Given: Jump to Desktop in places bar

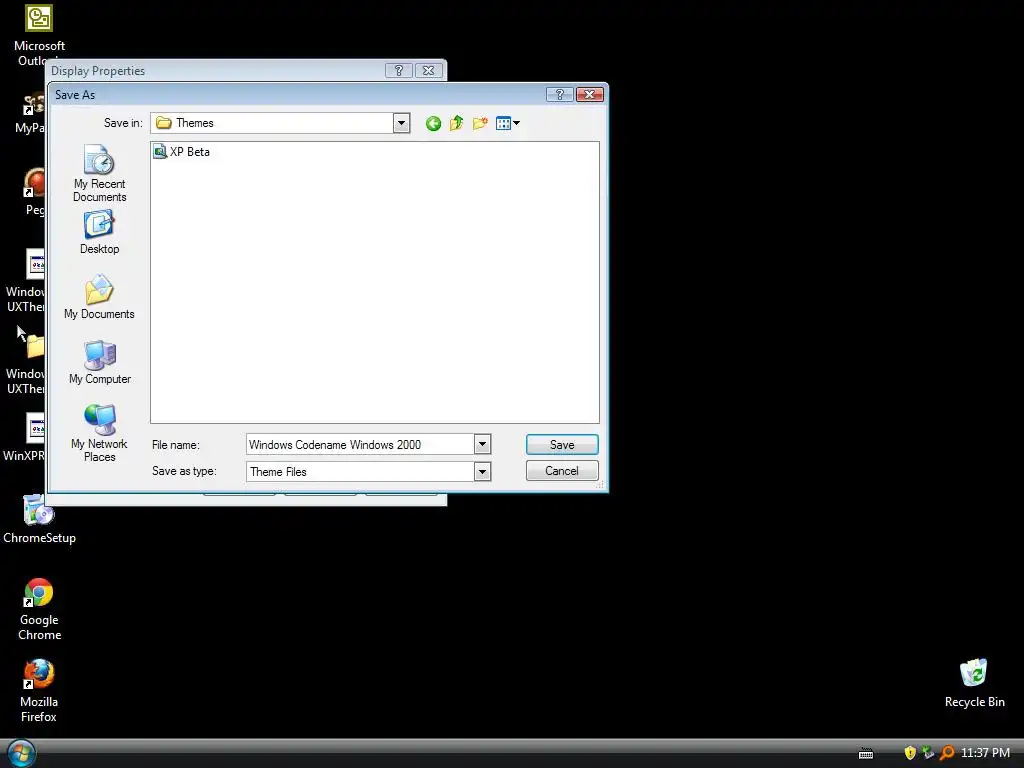Looking at the screenshot, I should (x=99, y=232).
